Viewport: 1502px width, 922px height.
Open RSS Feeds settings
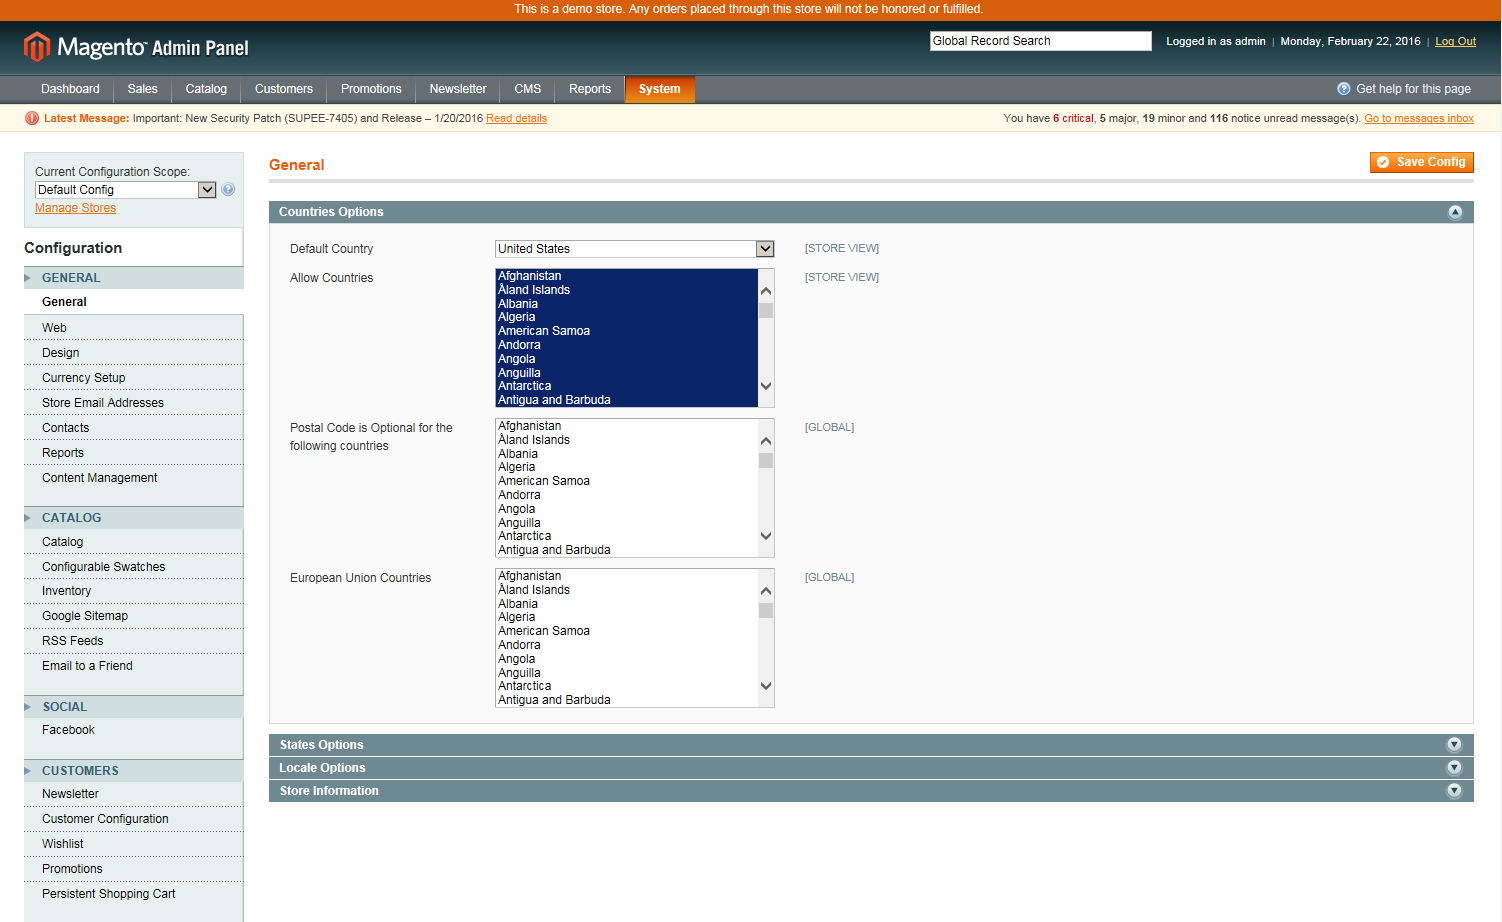coord(133,641)
